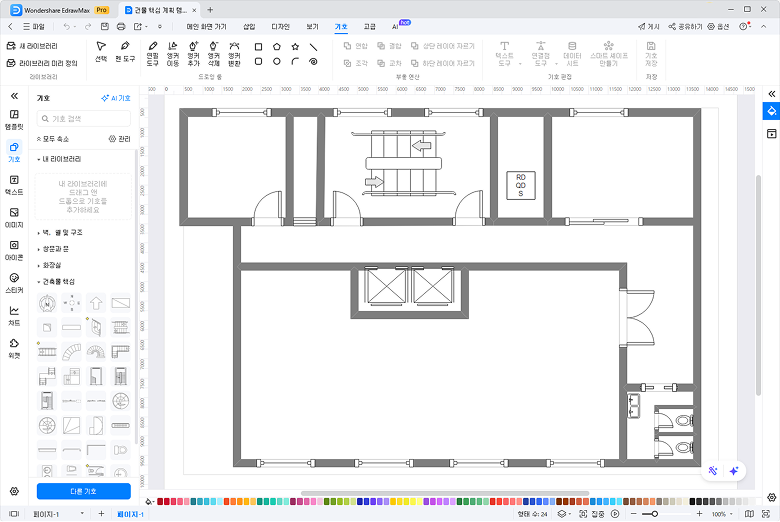Collapse the right panel with double chevron
This screenshot has height=522, width=780.
(772, 94)
